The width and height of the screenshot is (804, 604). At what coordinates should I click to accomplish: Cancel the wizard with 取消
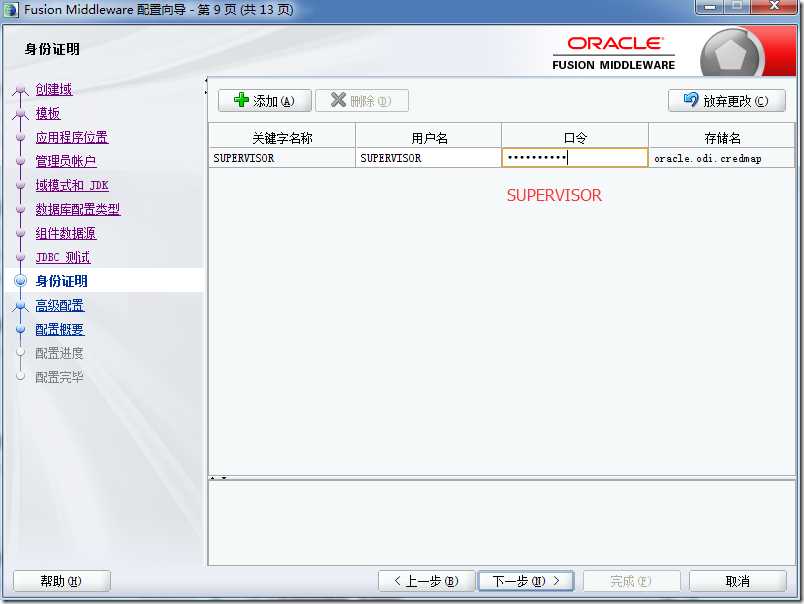point(737,581)
